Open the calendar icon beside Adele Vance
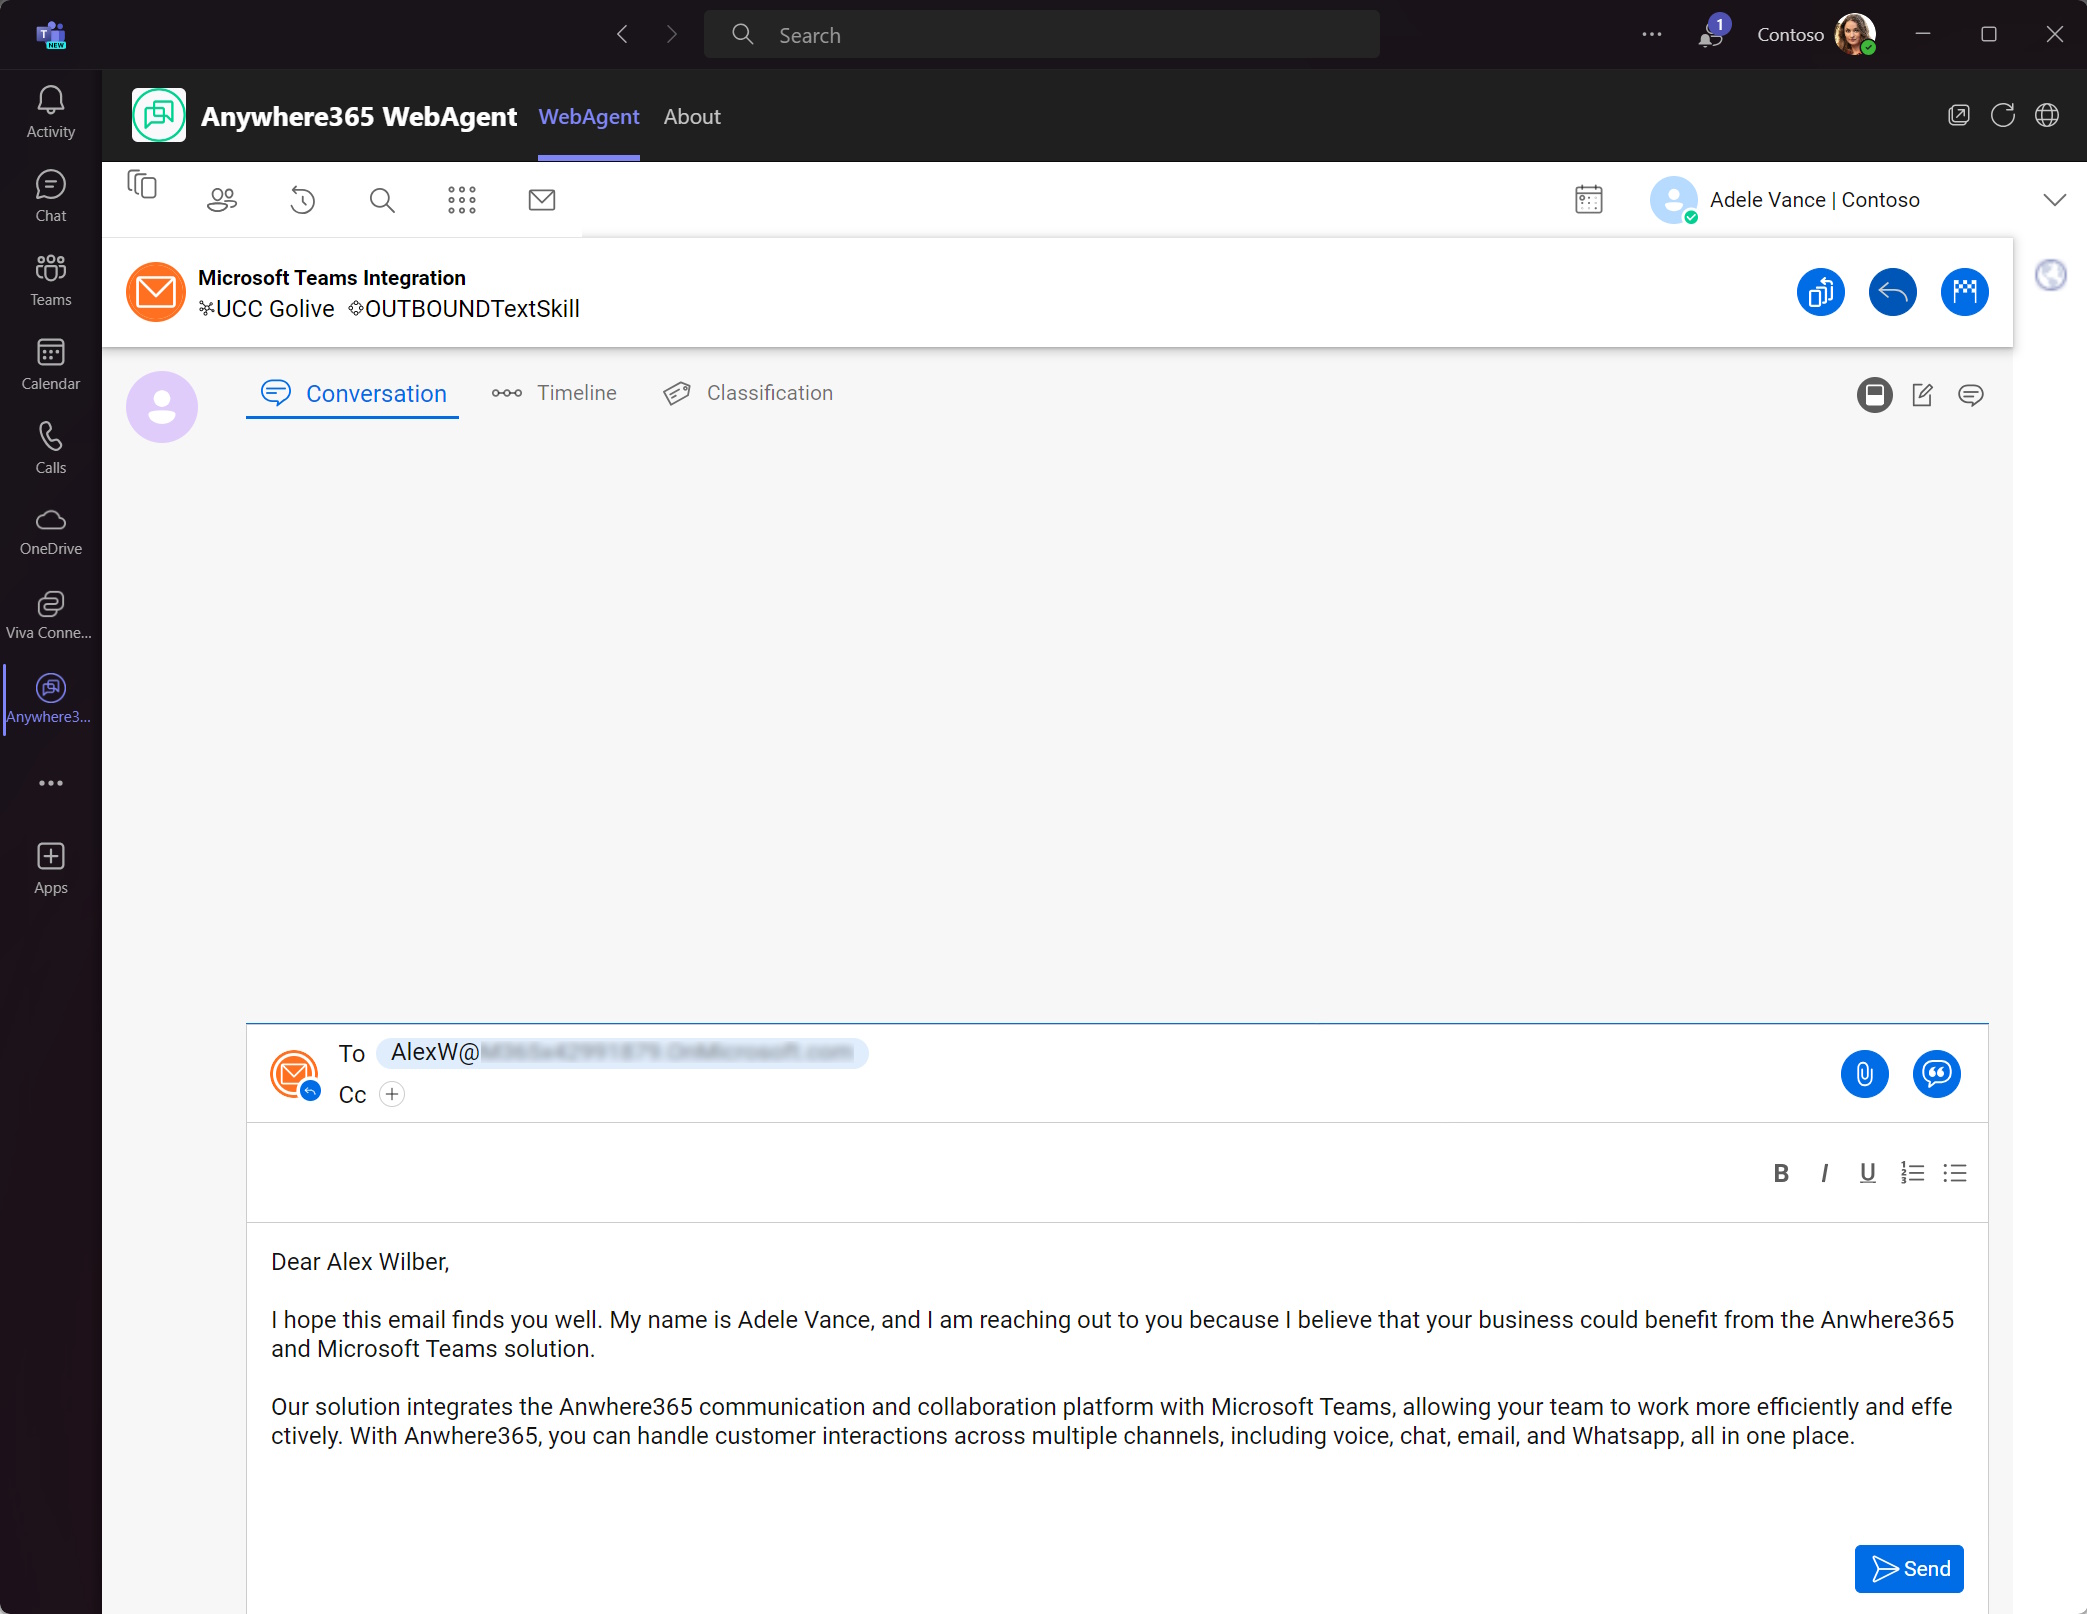This screenshot has height=1614, width=2087. pos(1588,200)
